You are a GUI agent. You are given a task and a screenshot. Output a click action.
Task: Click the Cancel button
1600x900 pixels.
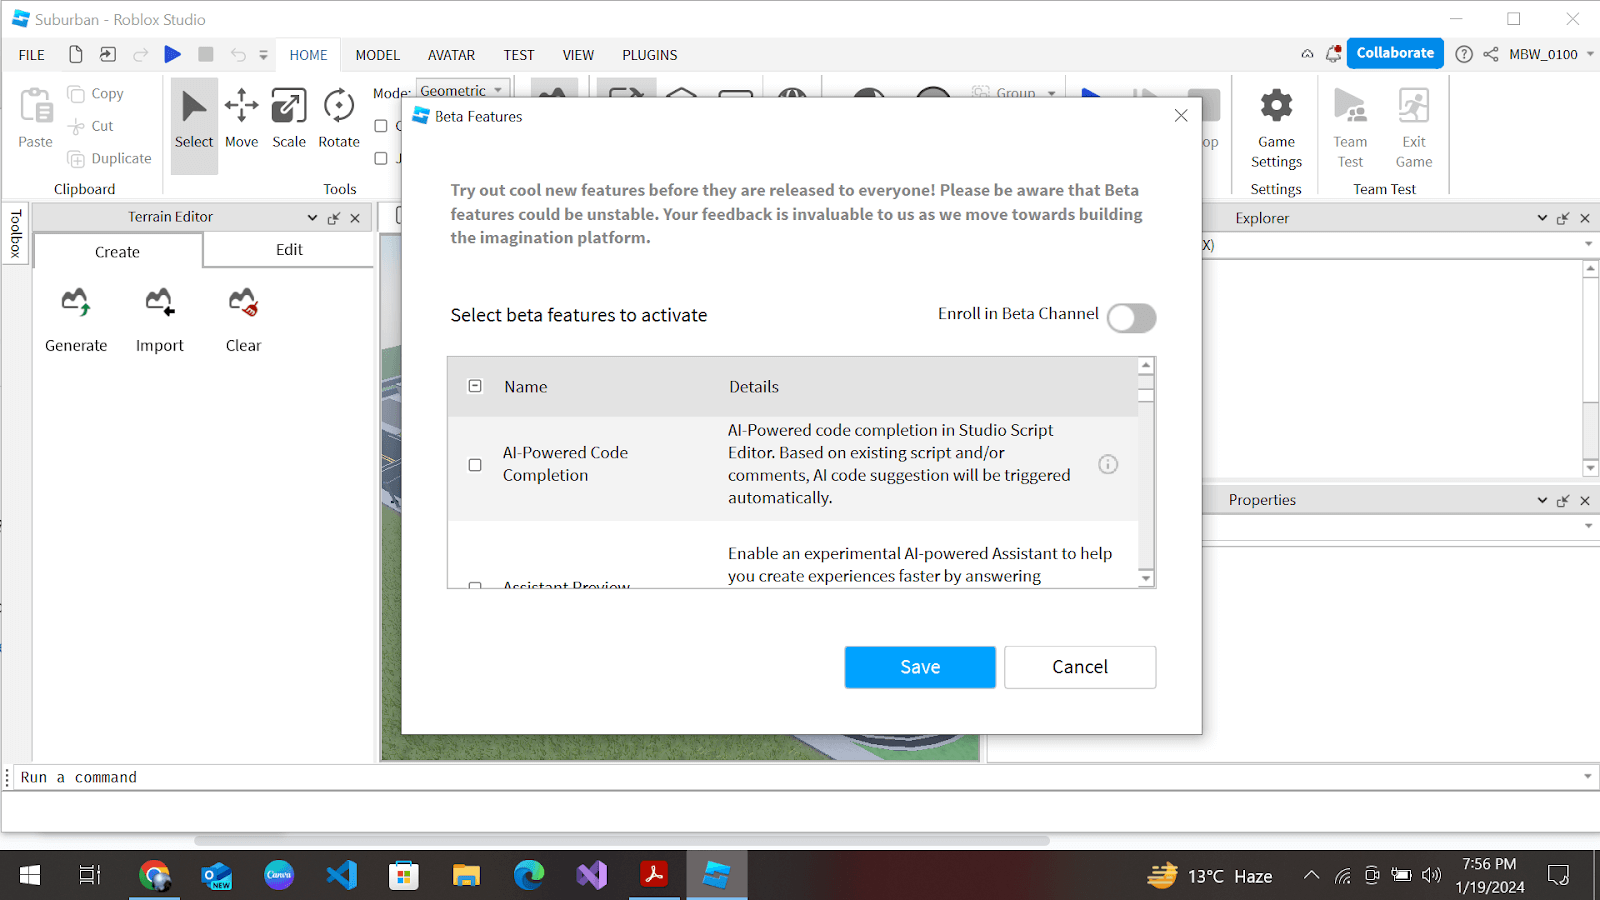tap(1080, 667)
